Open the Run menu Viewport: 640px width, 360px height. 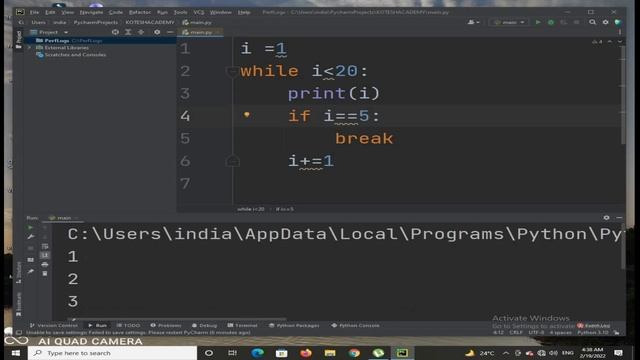tap(162, 12)
